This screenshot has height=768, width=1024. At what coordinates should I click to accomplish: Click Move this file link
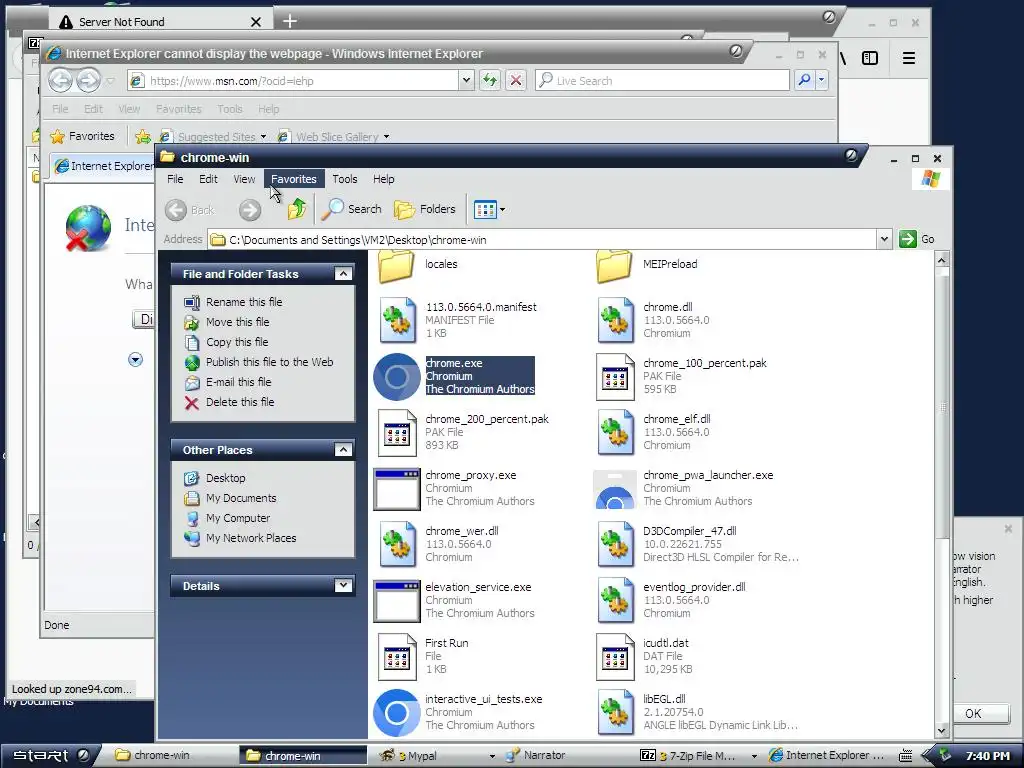click(x=237, y=322)
